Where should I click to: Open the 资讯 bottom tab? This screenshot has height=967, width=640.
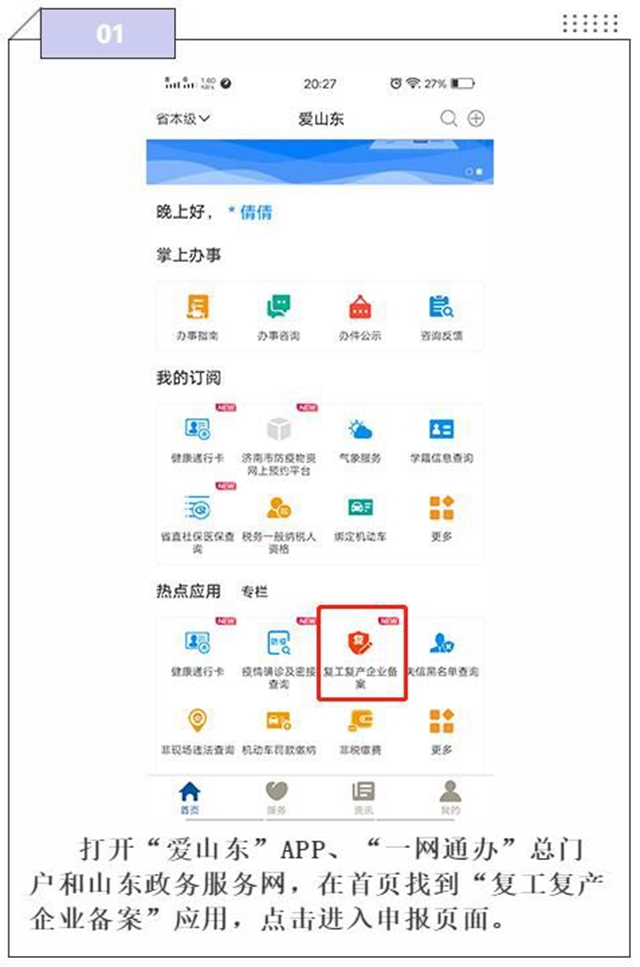click(x=363, y=797)
